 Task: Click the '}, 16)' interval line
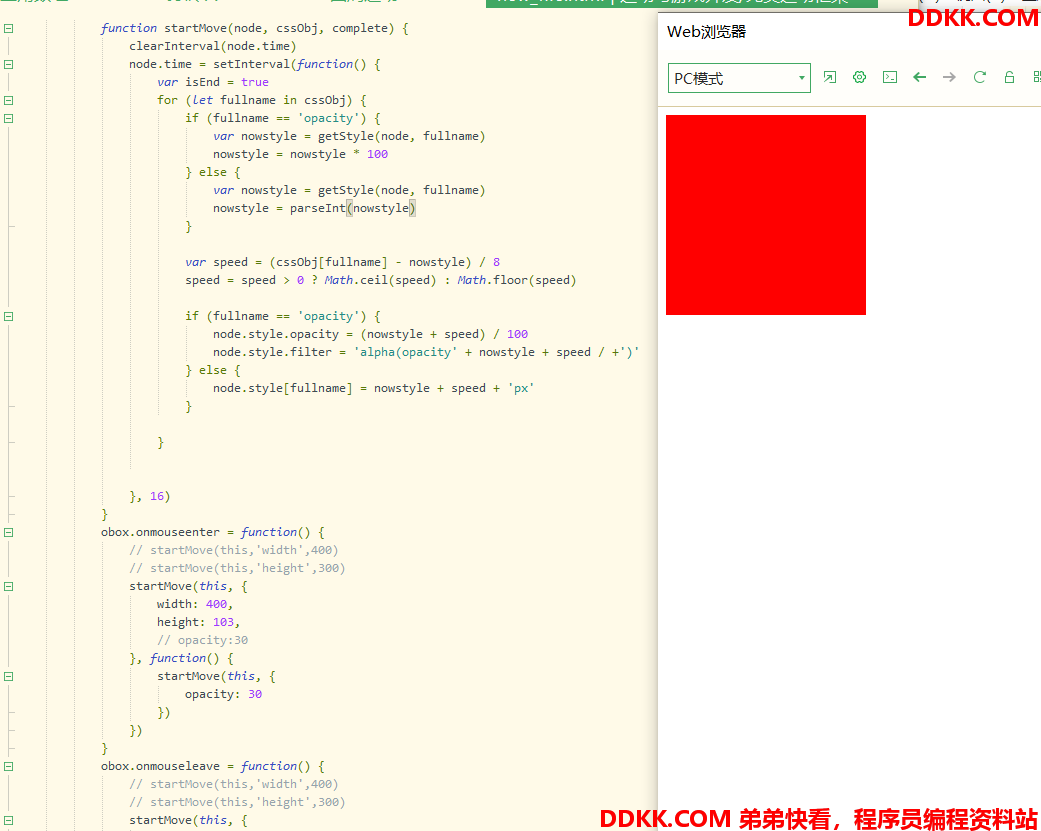[x=149, y=496]
